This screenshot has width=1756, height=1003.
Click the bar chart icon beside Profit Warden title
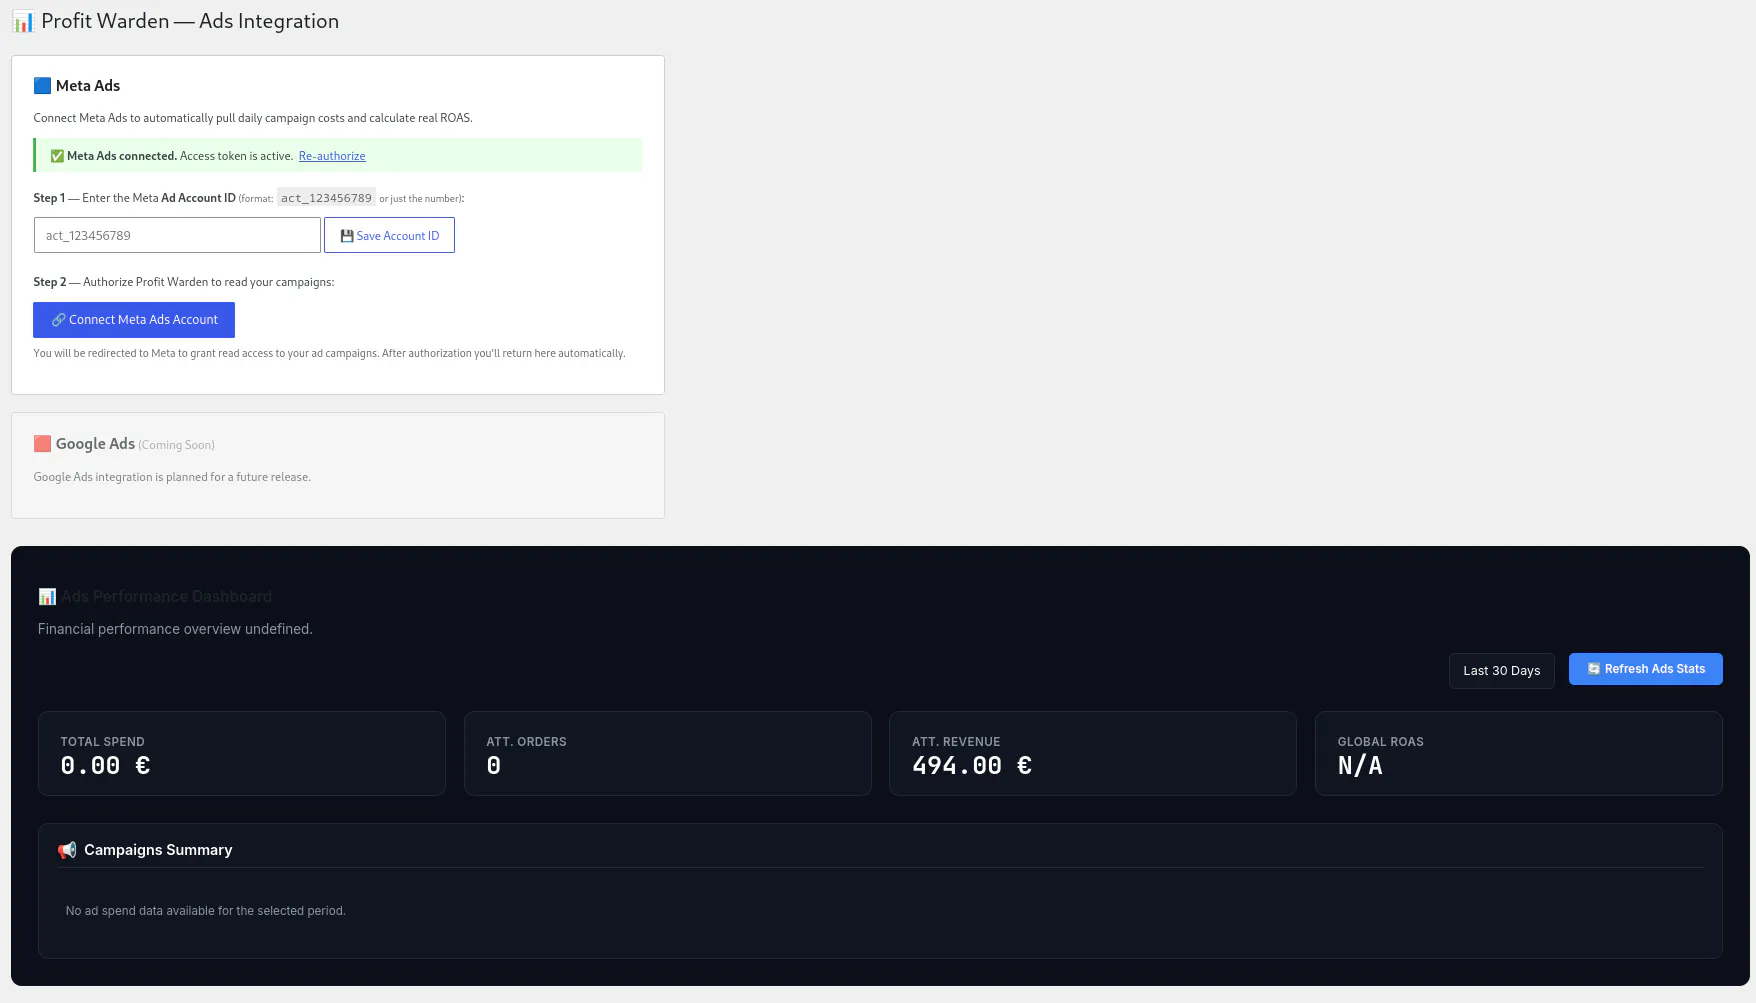23,22
